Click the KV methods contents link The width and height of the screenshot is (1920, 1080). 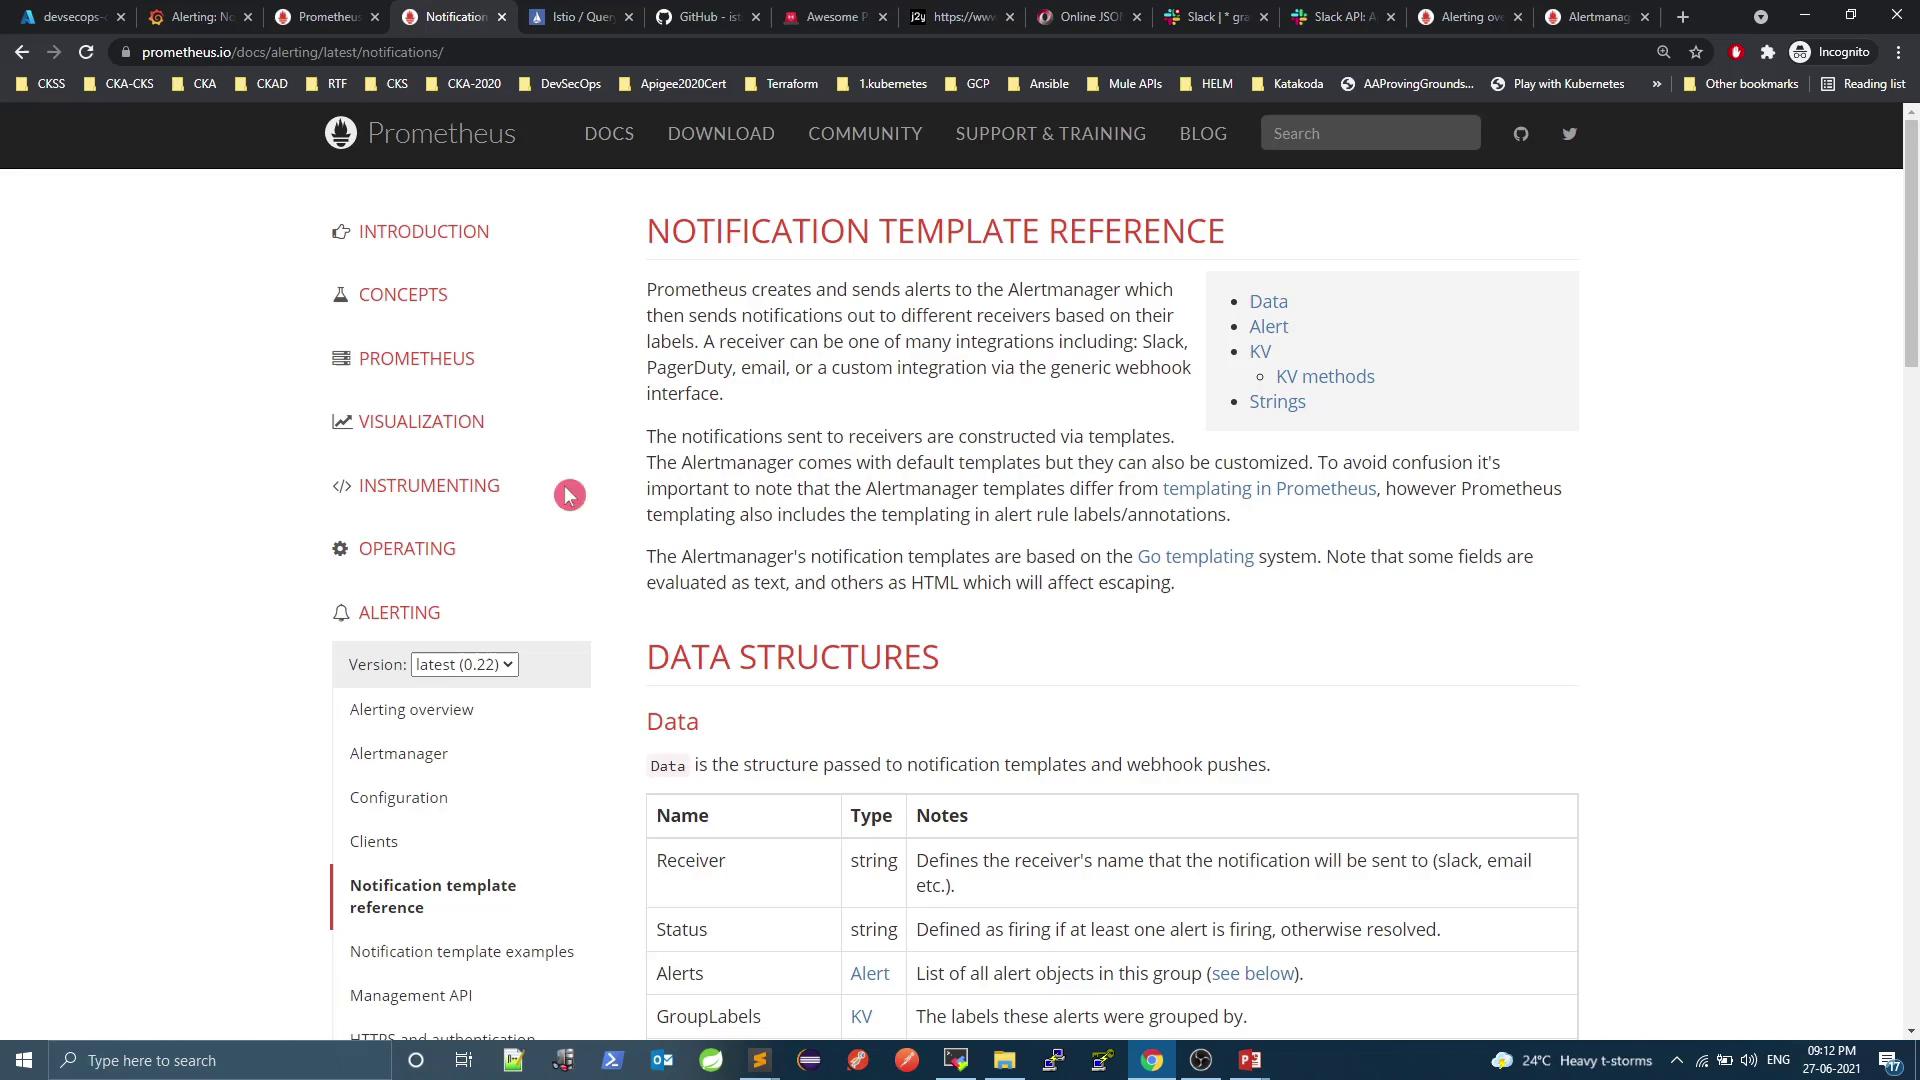[1325, 377]
